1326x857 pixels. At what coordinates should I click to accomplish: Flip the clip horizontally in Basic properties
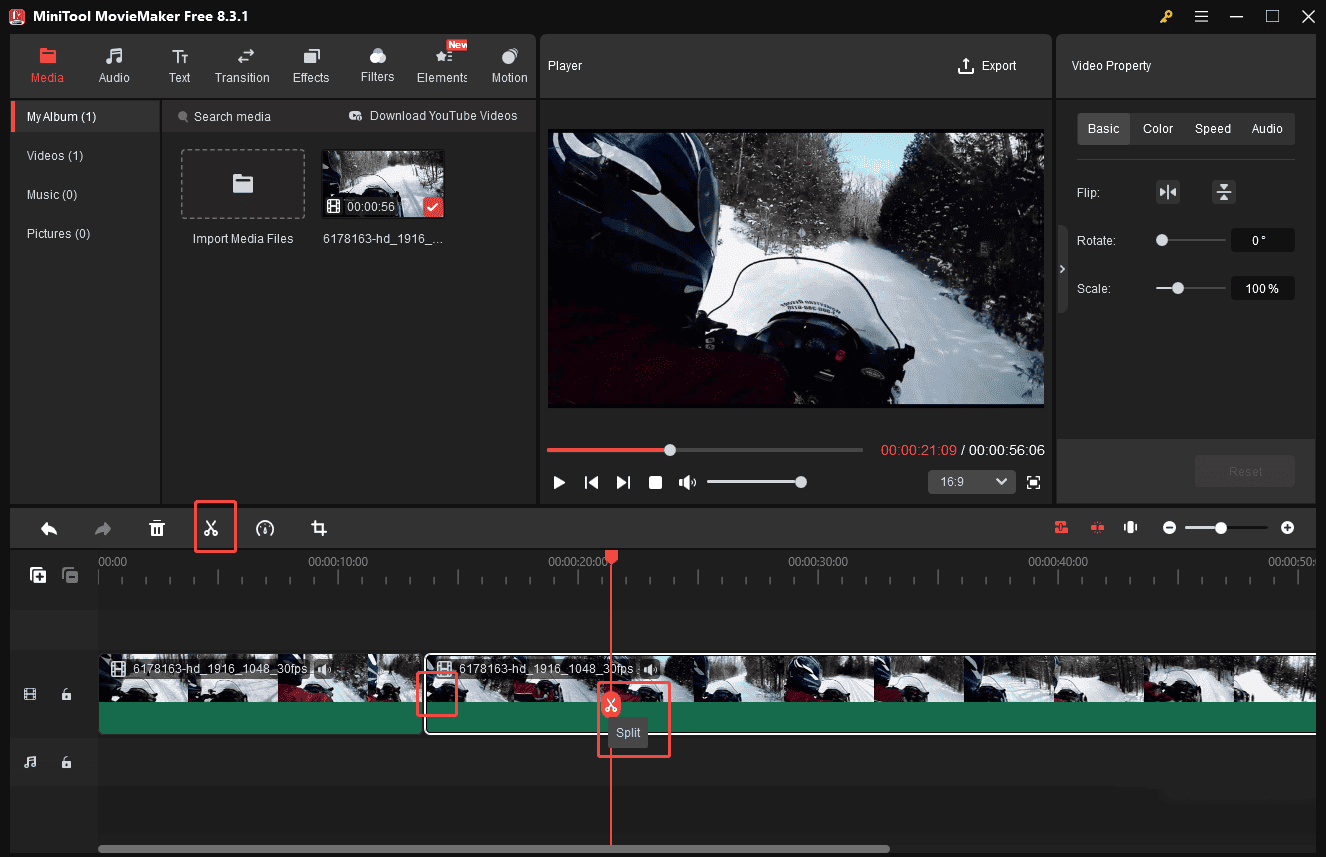pyautogui.click(x=1168, y=192)
